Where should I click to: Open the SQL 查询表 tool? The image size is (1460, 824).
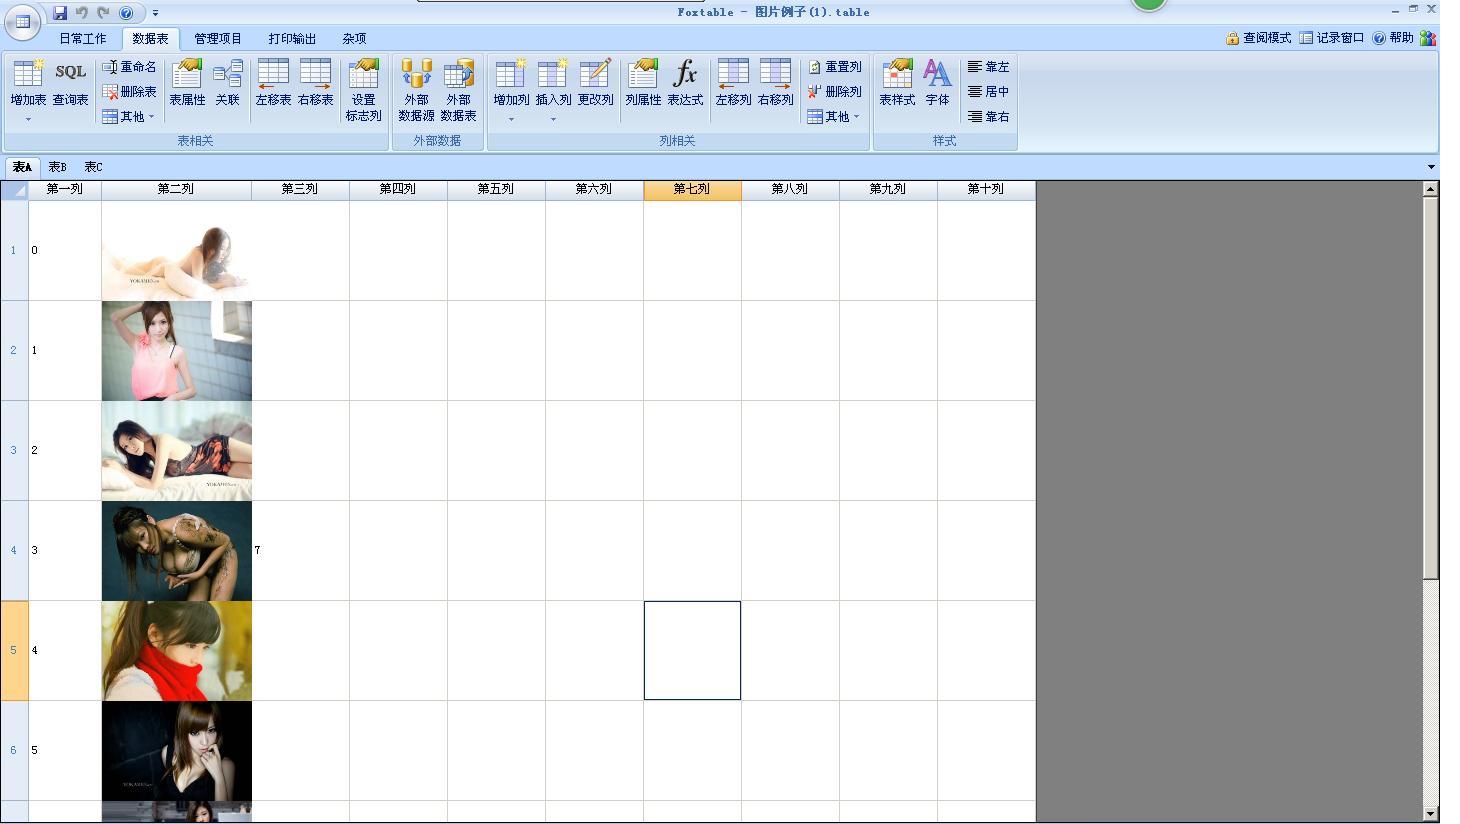[x=70, y=82]
